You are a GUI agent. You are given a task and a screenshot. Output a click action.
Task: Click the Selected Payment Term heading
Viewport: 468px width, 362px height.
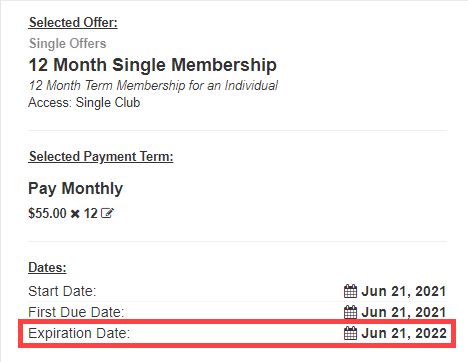101,157
